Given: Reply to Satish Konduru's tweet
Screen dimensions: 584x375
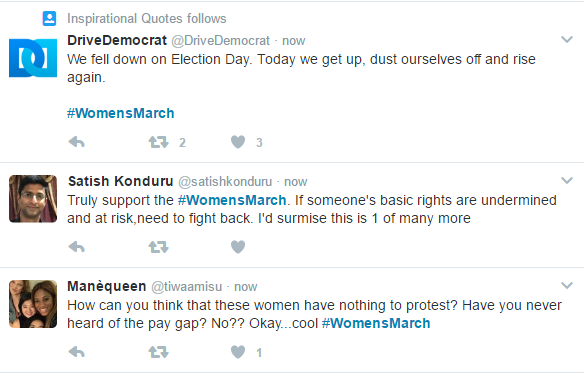Looking at the screenshot, I should 77,247.
